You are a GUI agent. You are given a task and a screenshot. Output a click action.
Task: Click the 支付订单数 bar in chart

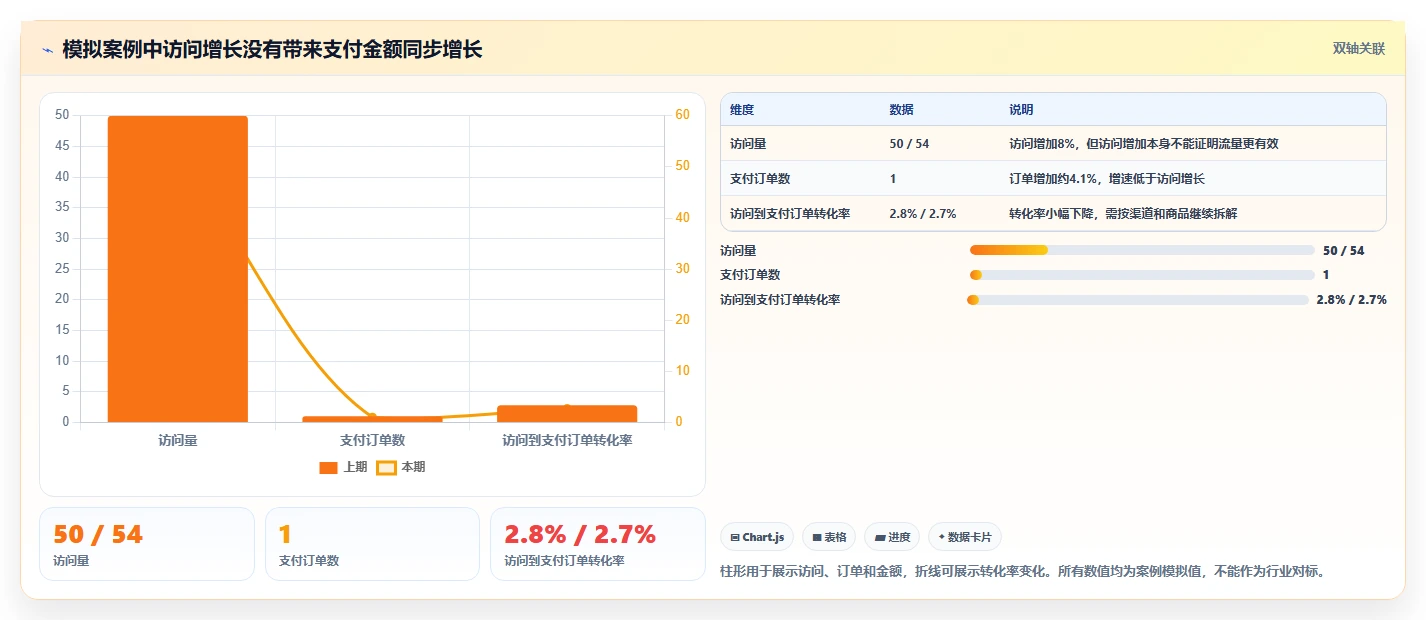(372, 419)
